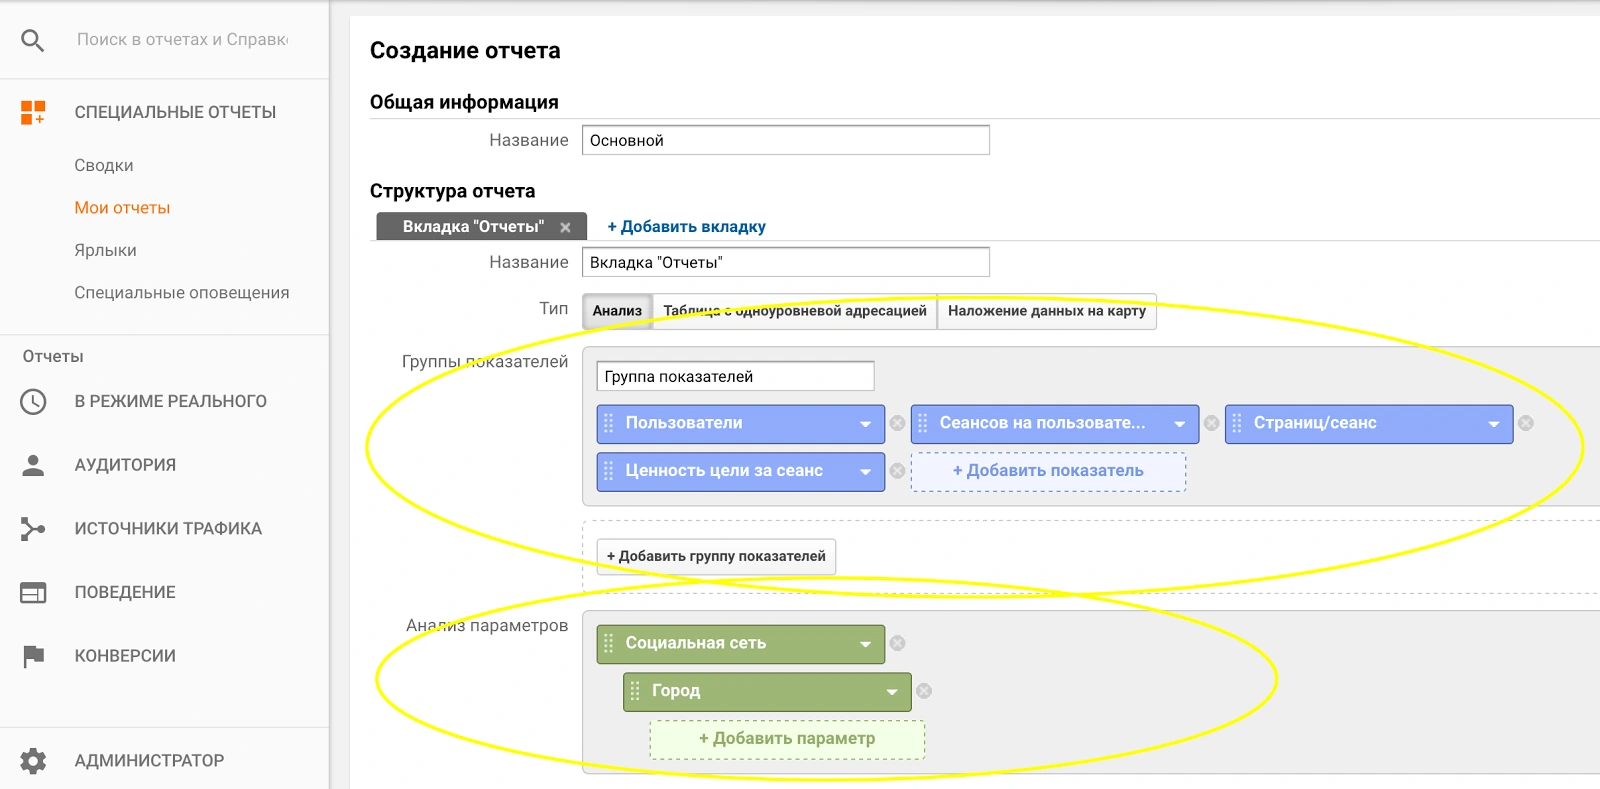The width and height of the screenshot is (1600, 789).
Task: Click the Behavior section layout icon
Action: click(33, 593)
